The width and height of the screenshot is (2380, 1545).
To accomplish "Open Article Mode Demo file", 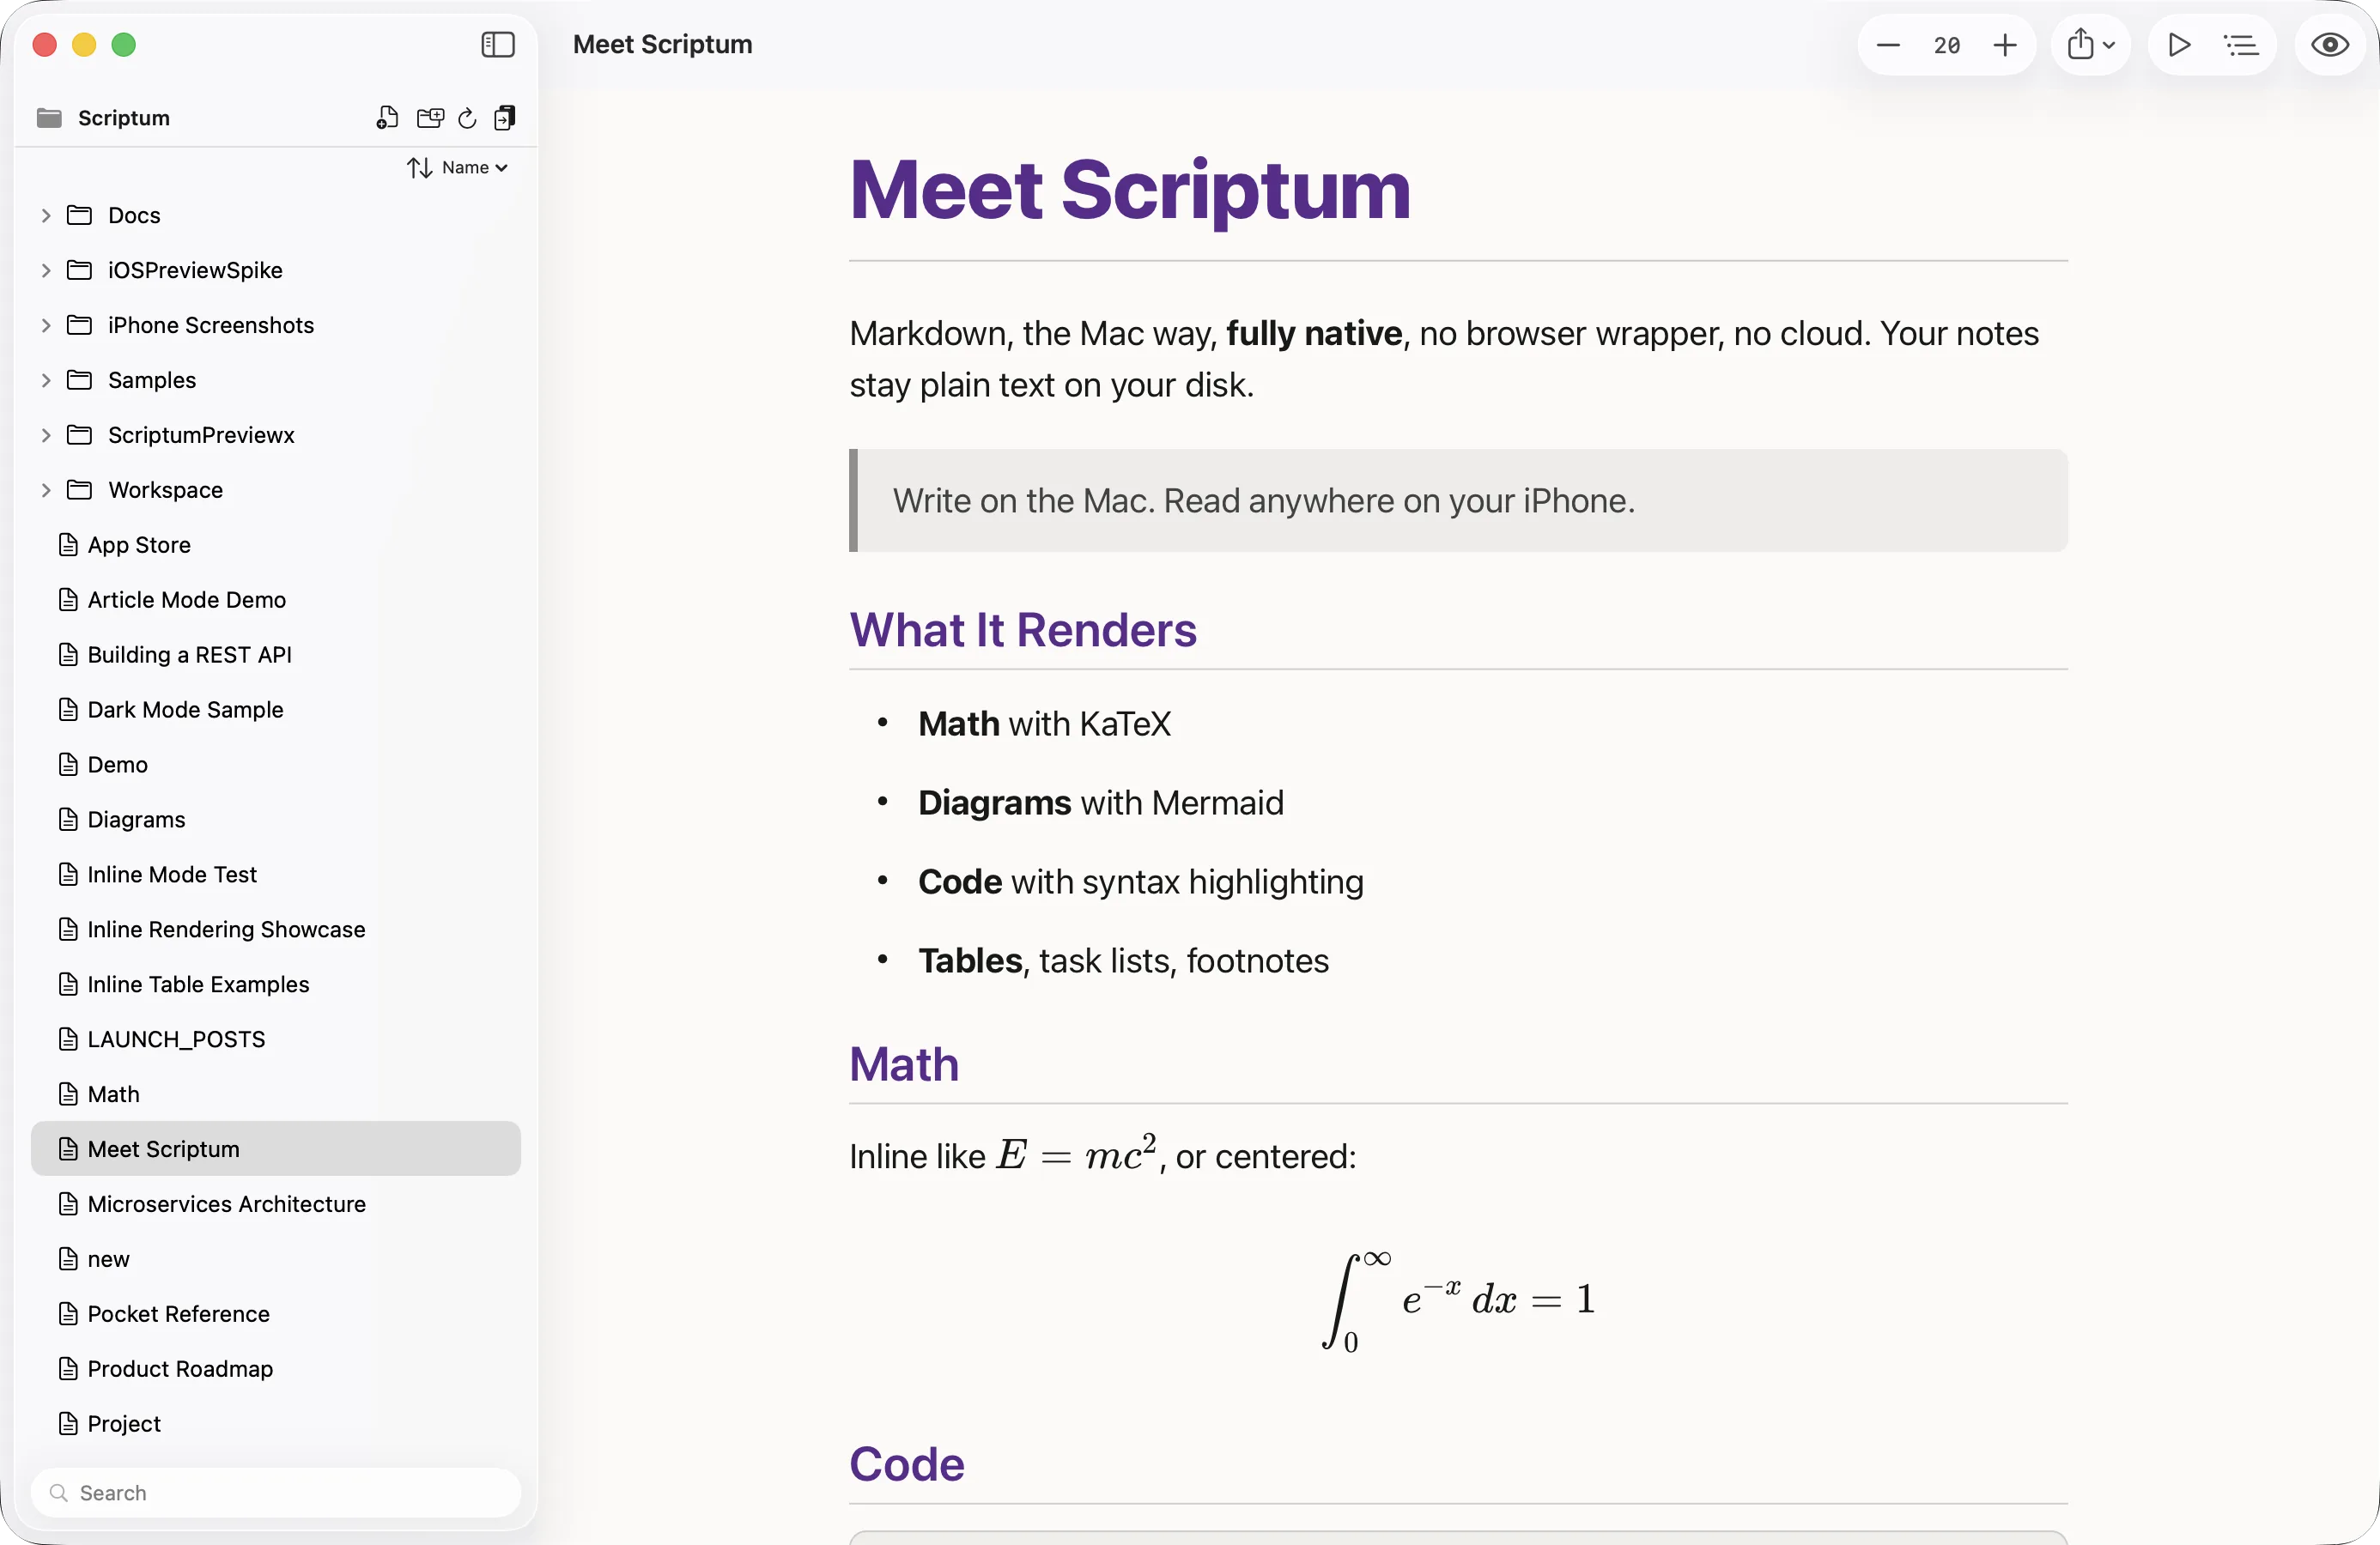I will point(276,600).
